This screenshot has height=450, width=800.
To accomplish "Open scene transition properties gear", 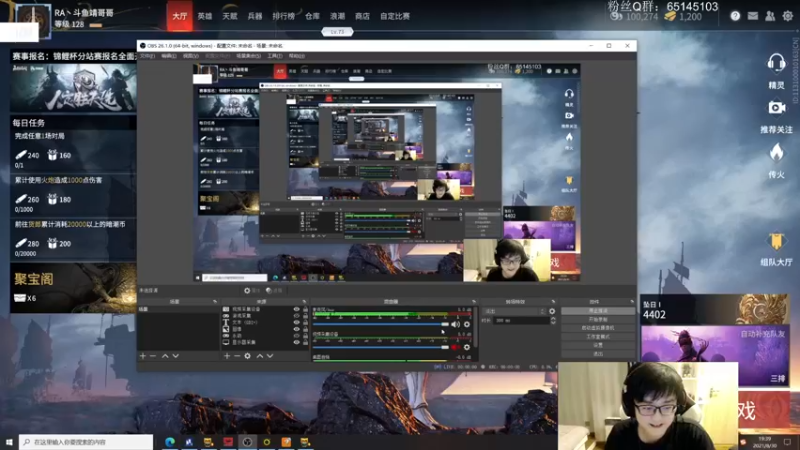I will point(552,311).
